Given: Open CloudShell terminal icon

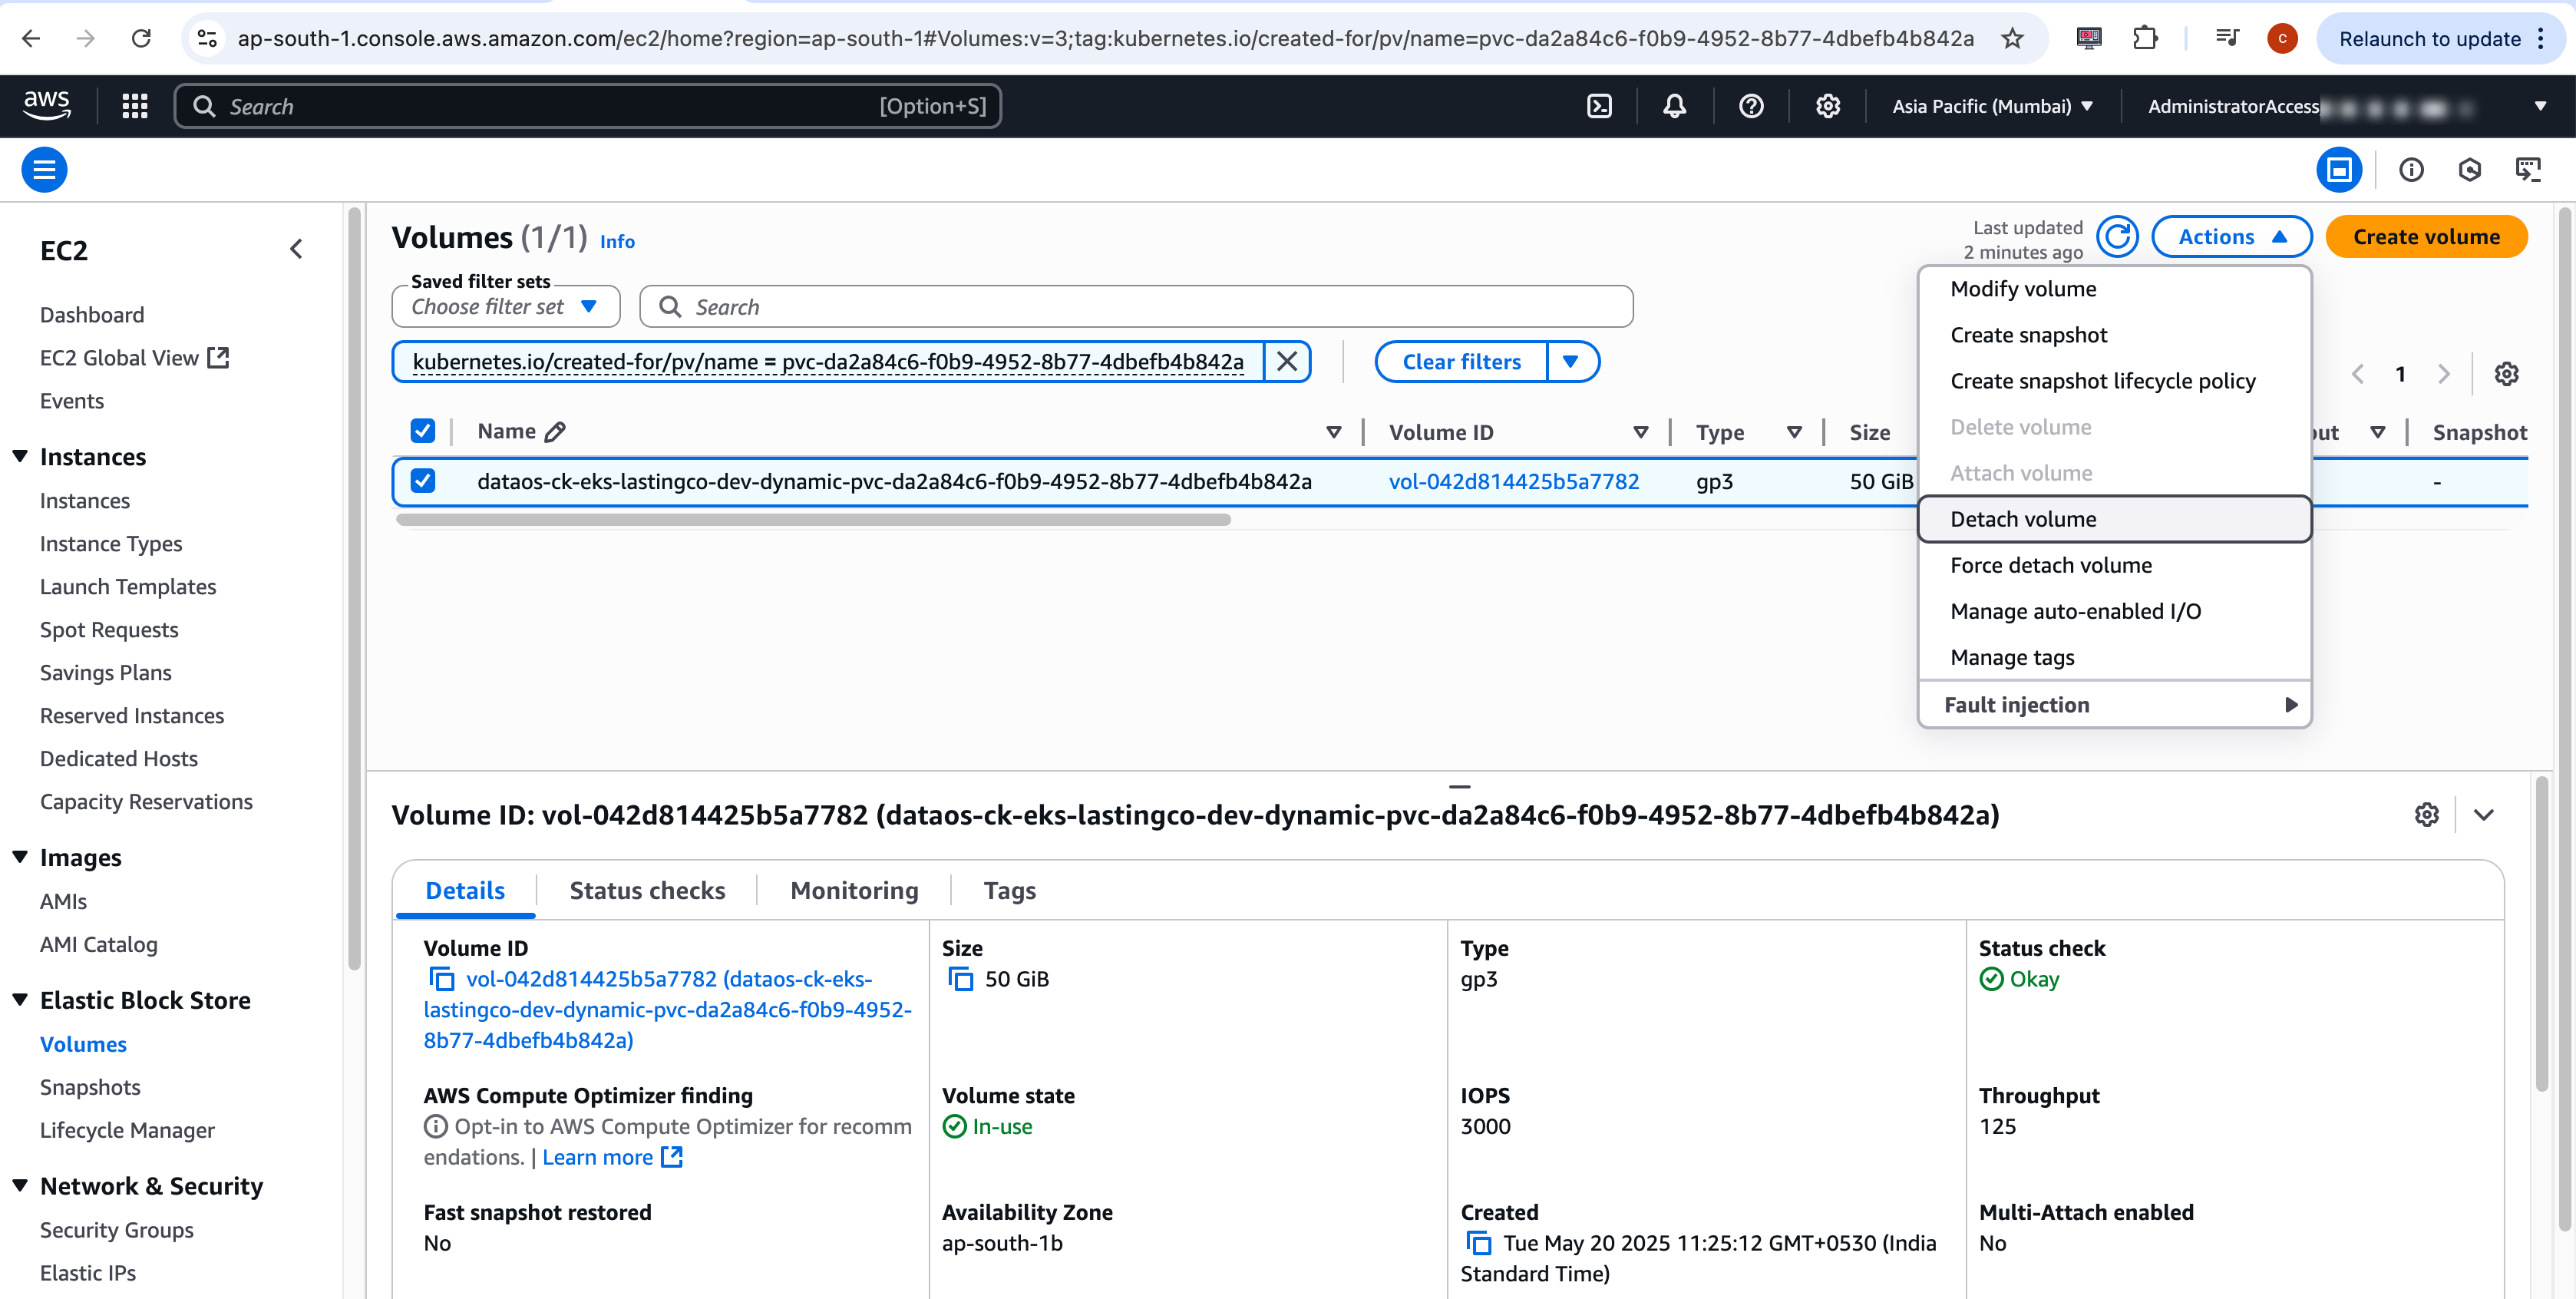Looking at the screenshot, I should click(1599, 106).
